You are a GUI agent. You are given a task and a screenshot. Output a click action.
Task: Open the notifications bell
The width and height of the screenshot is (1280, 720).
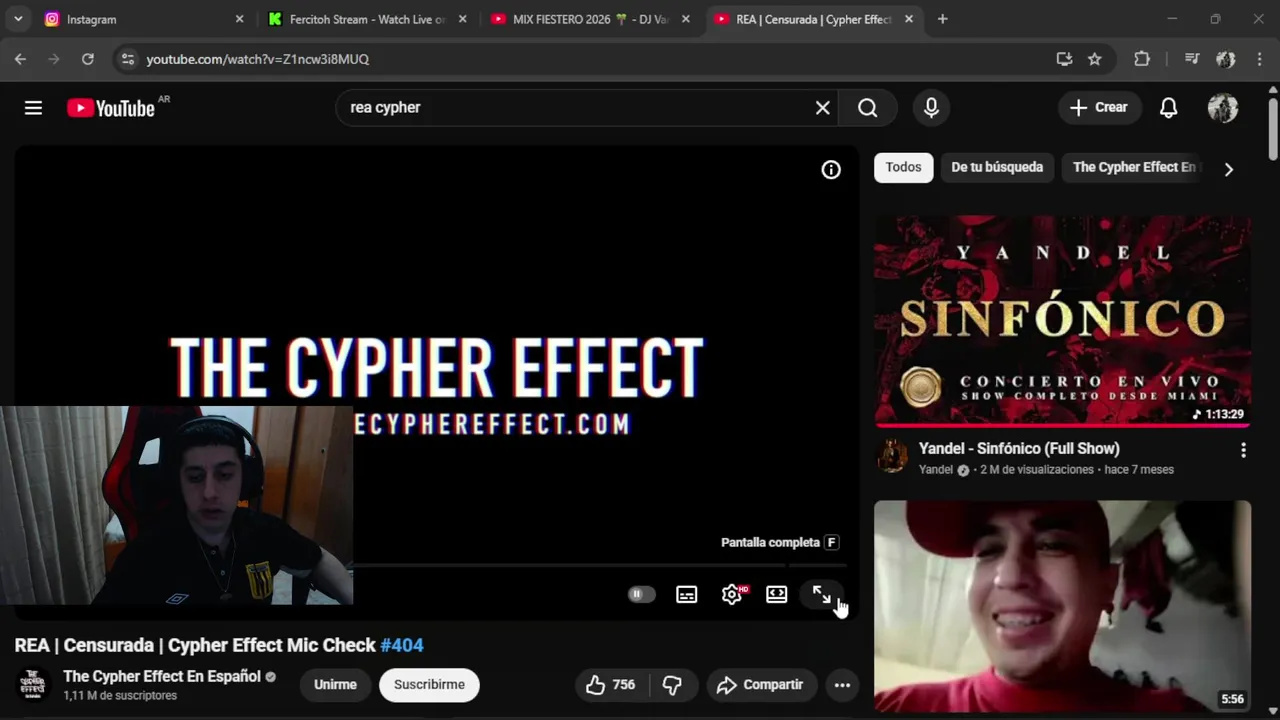(x=1168, y=108)
